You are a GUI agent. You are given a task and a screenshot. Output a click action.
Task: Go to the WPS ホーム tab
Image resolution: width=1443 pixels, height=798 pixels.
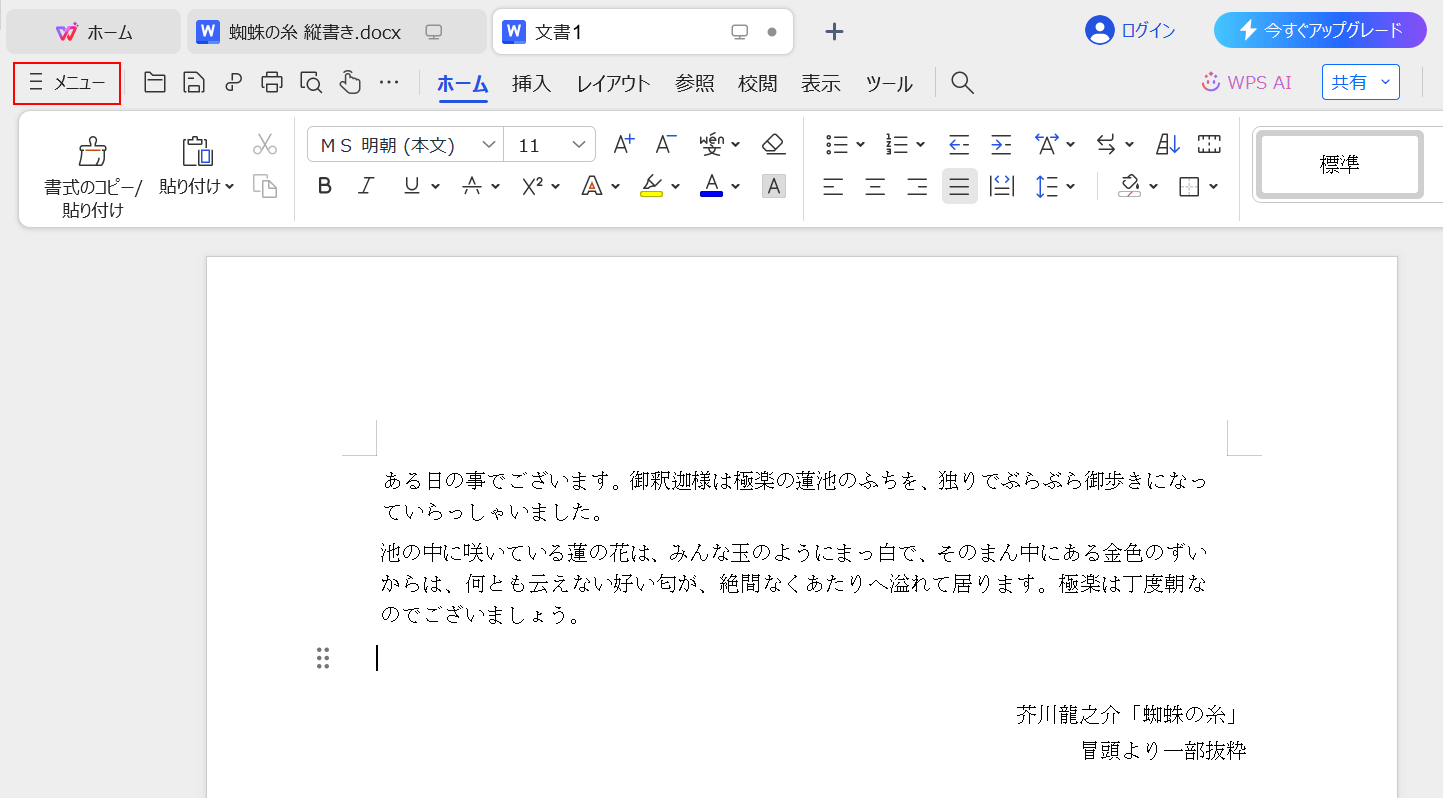click(x=94, y=32)
